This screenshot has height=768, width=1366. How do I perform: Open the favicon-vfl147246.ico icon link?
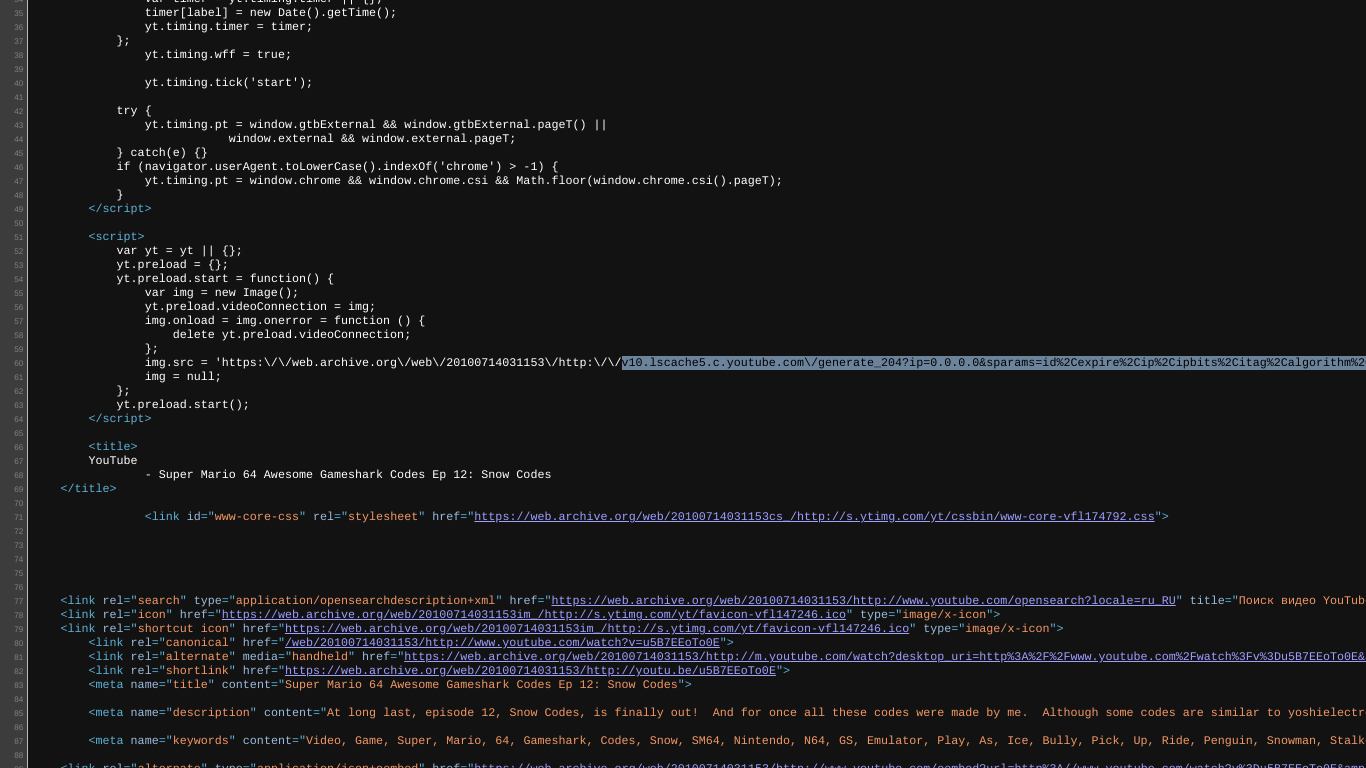(x=534, y=615)
